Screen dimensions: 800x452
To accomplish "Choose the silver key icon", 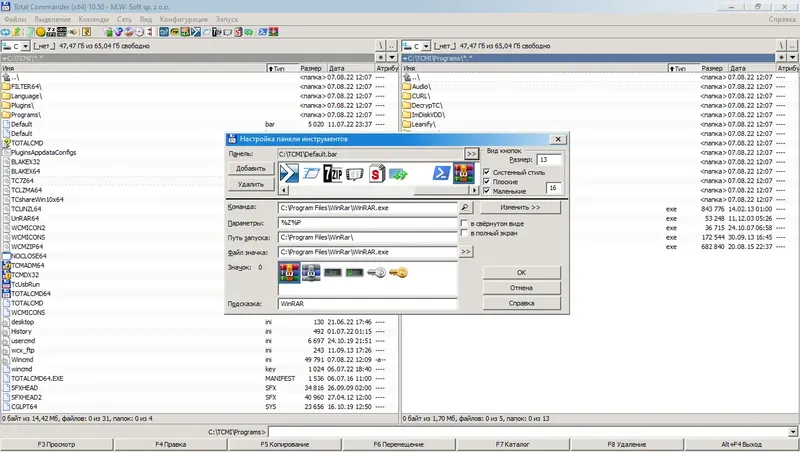I will (x=377, y=273).
